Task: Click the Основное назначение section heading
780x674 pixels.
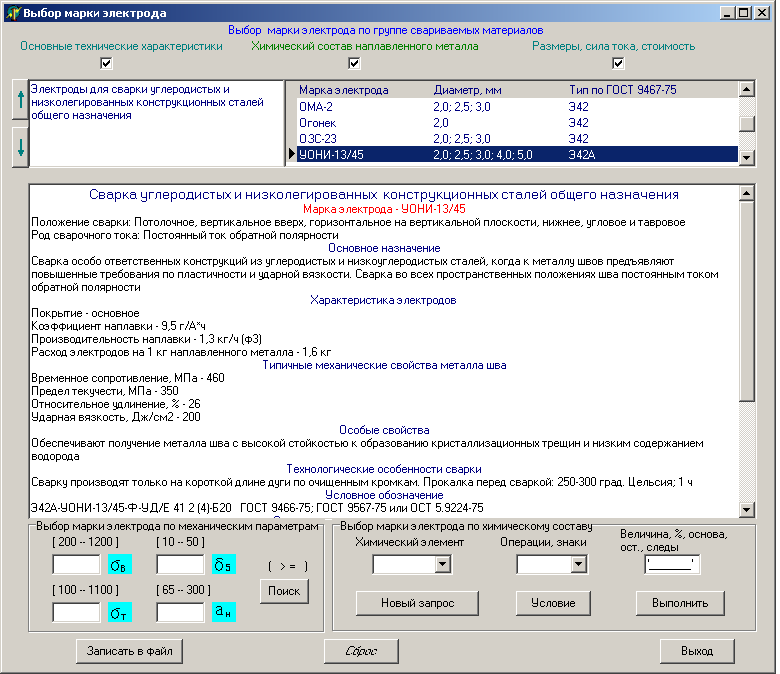Action: tap(384, 248)
